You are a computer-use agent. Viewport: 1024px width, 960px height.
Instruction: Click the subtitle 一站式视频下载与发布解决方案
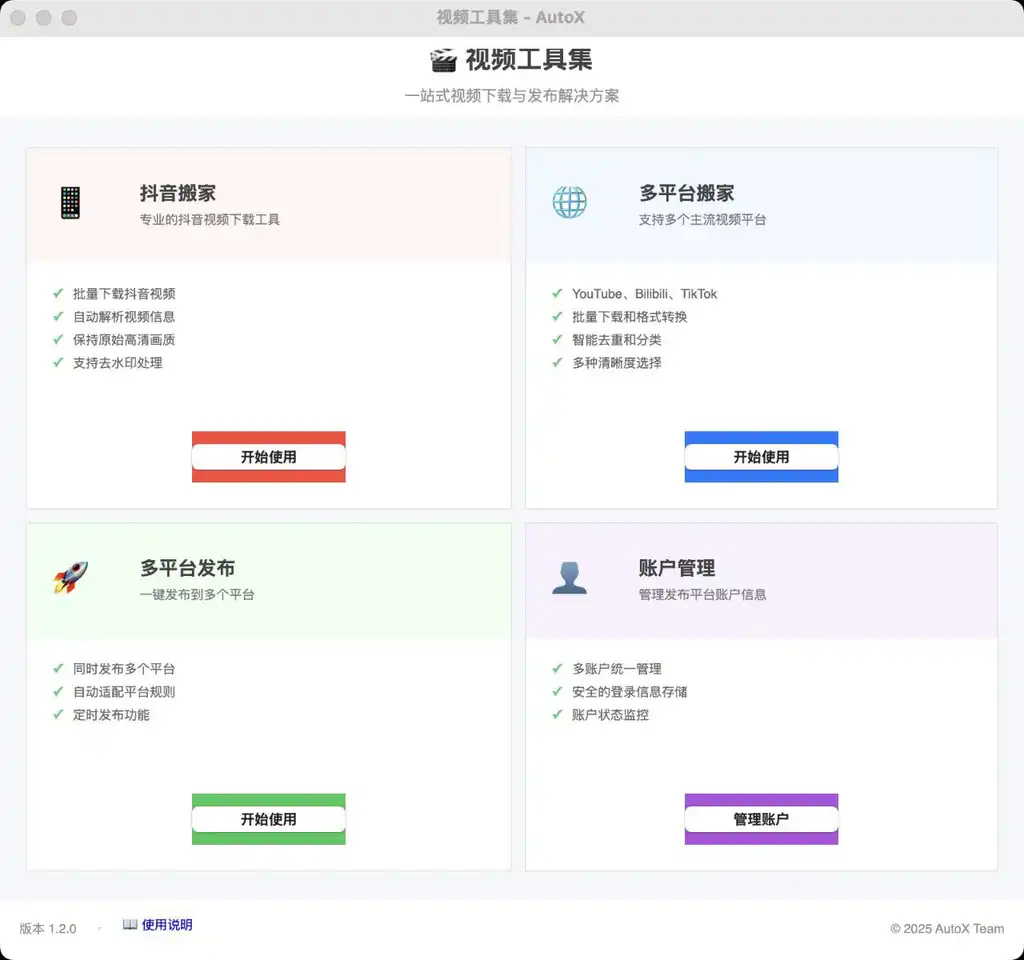(x=512, y=96)
